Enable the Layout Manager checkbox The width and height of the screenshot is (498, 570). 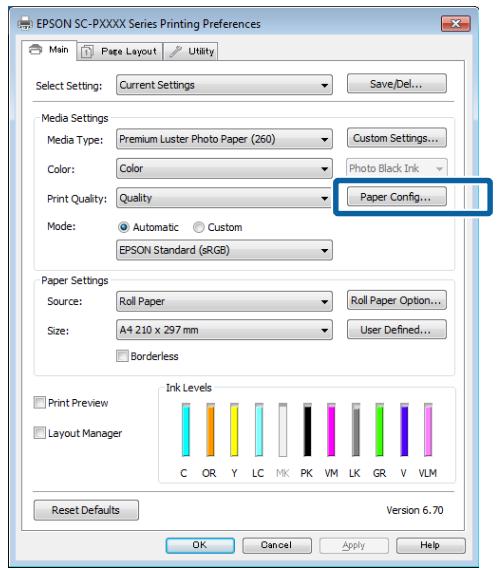[40, 433]
